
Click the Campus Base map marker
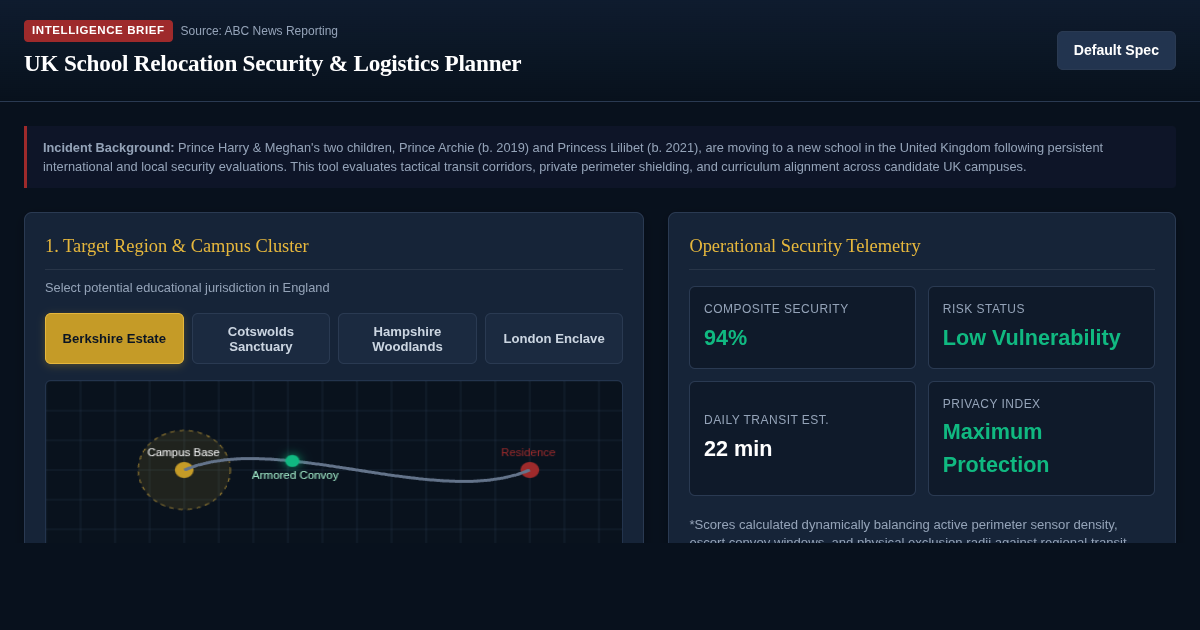click(x=184, y=470)
